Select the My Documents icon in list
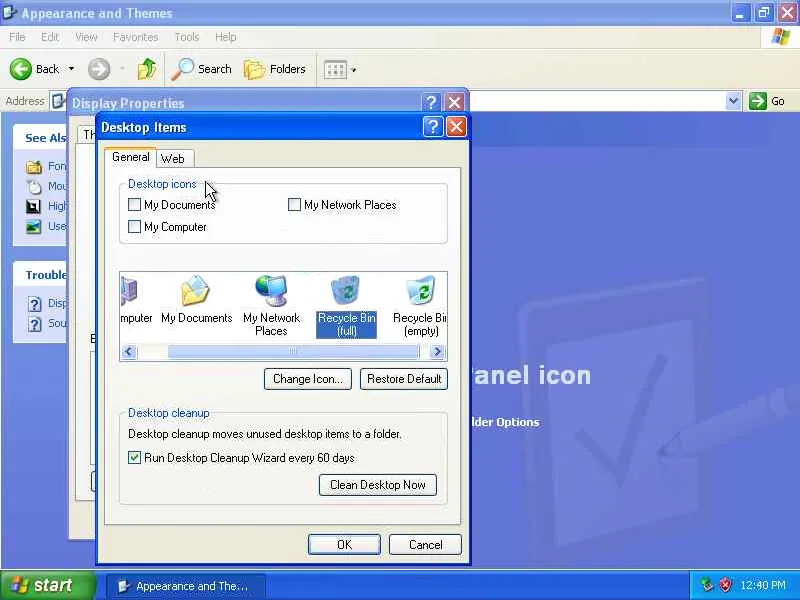 point(196,299)
